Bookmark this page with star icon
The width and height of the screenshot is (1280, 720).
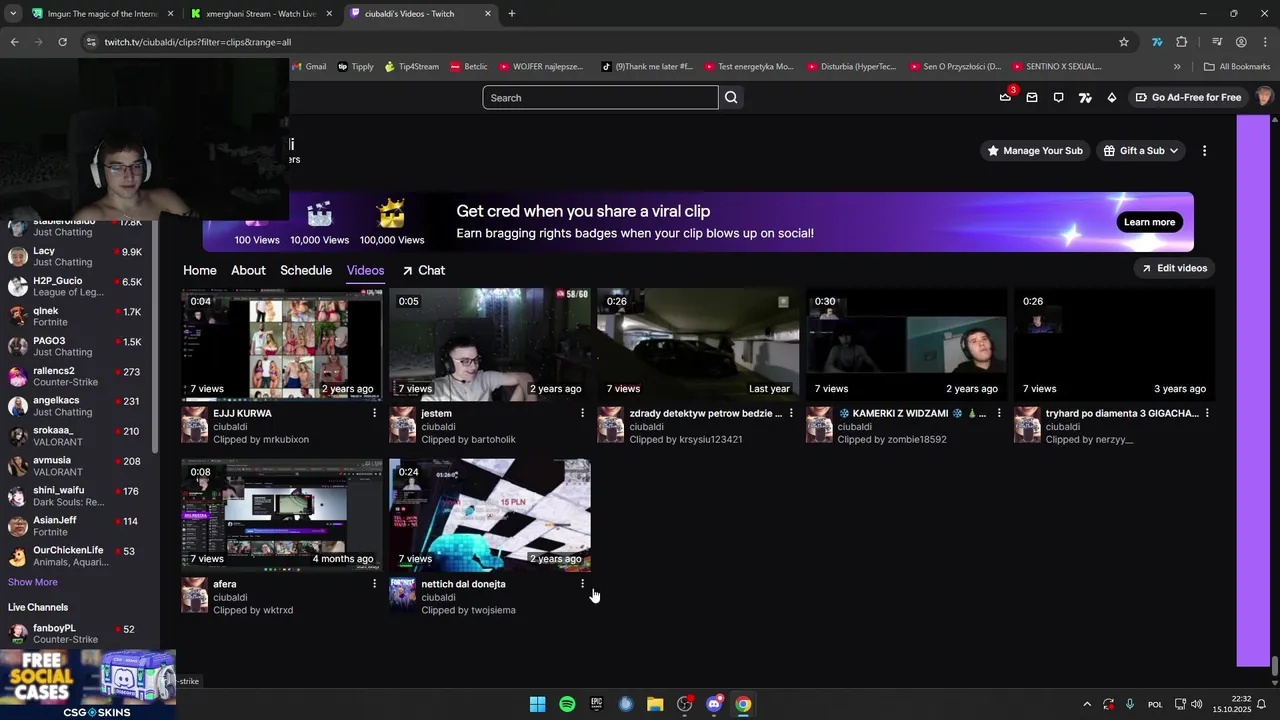coord(1124,42)
